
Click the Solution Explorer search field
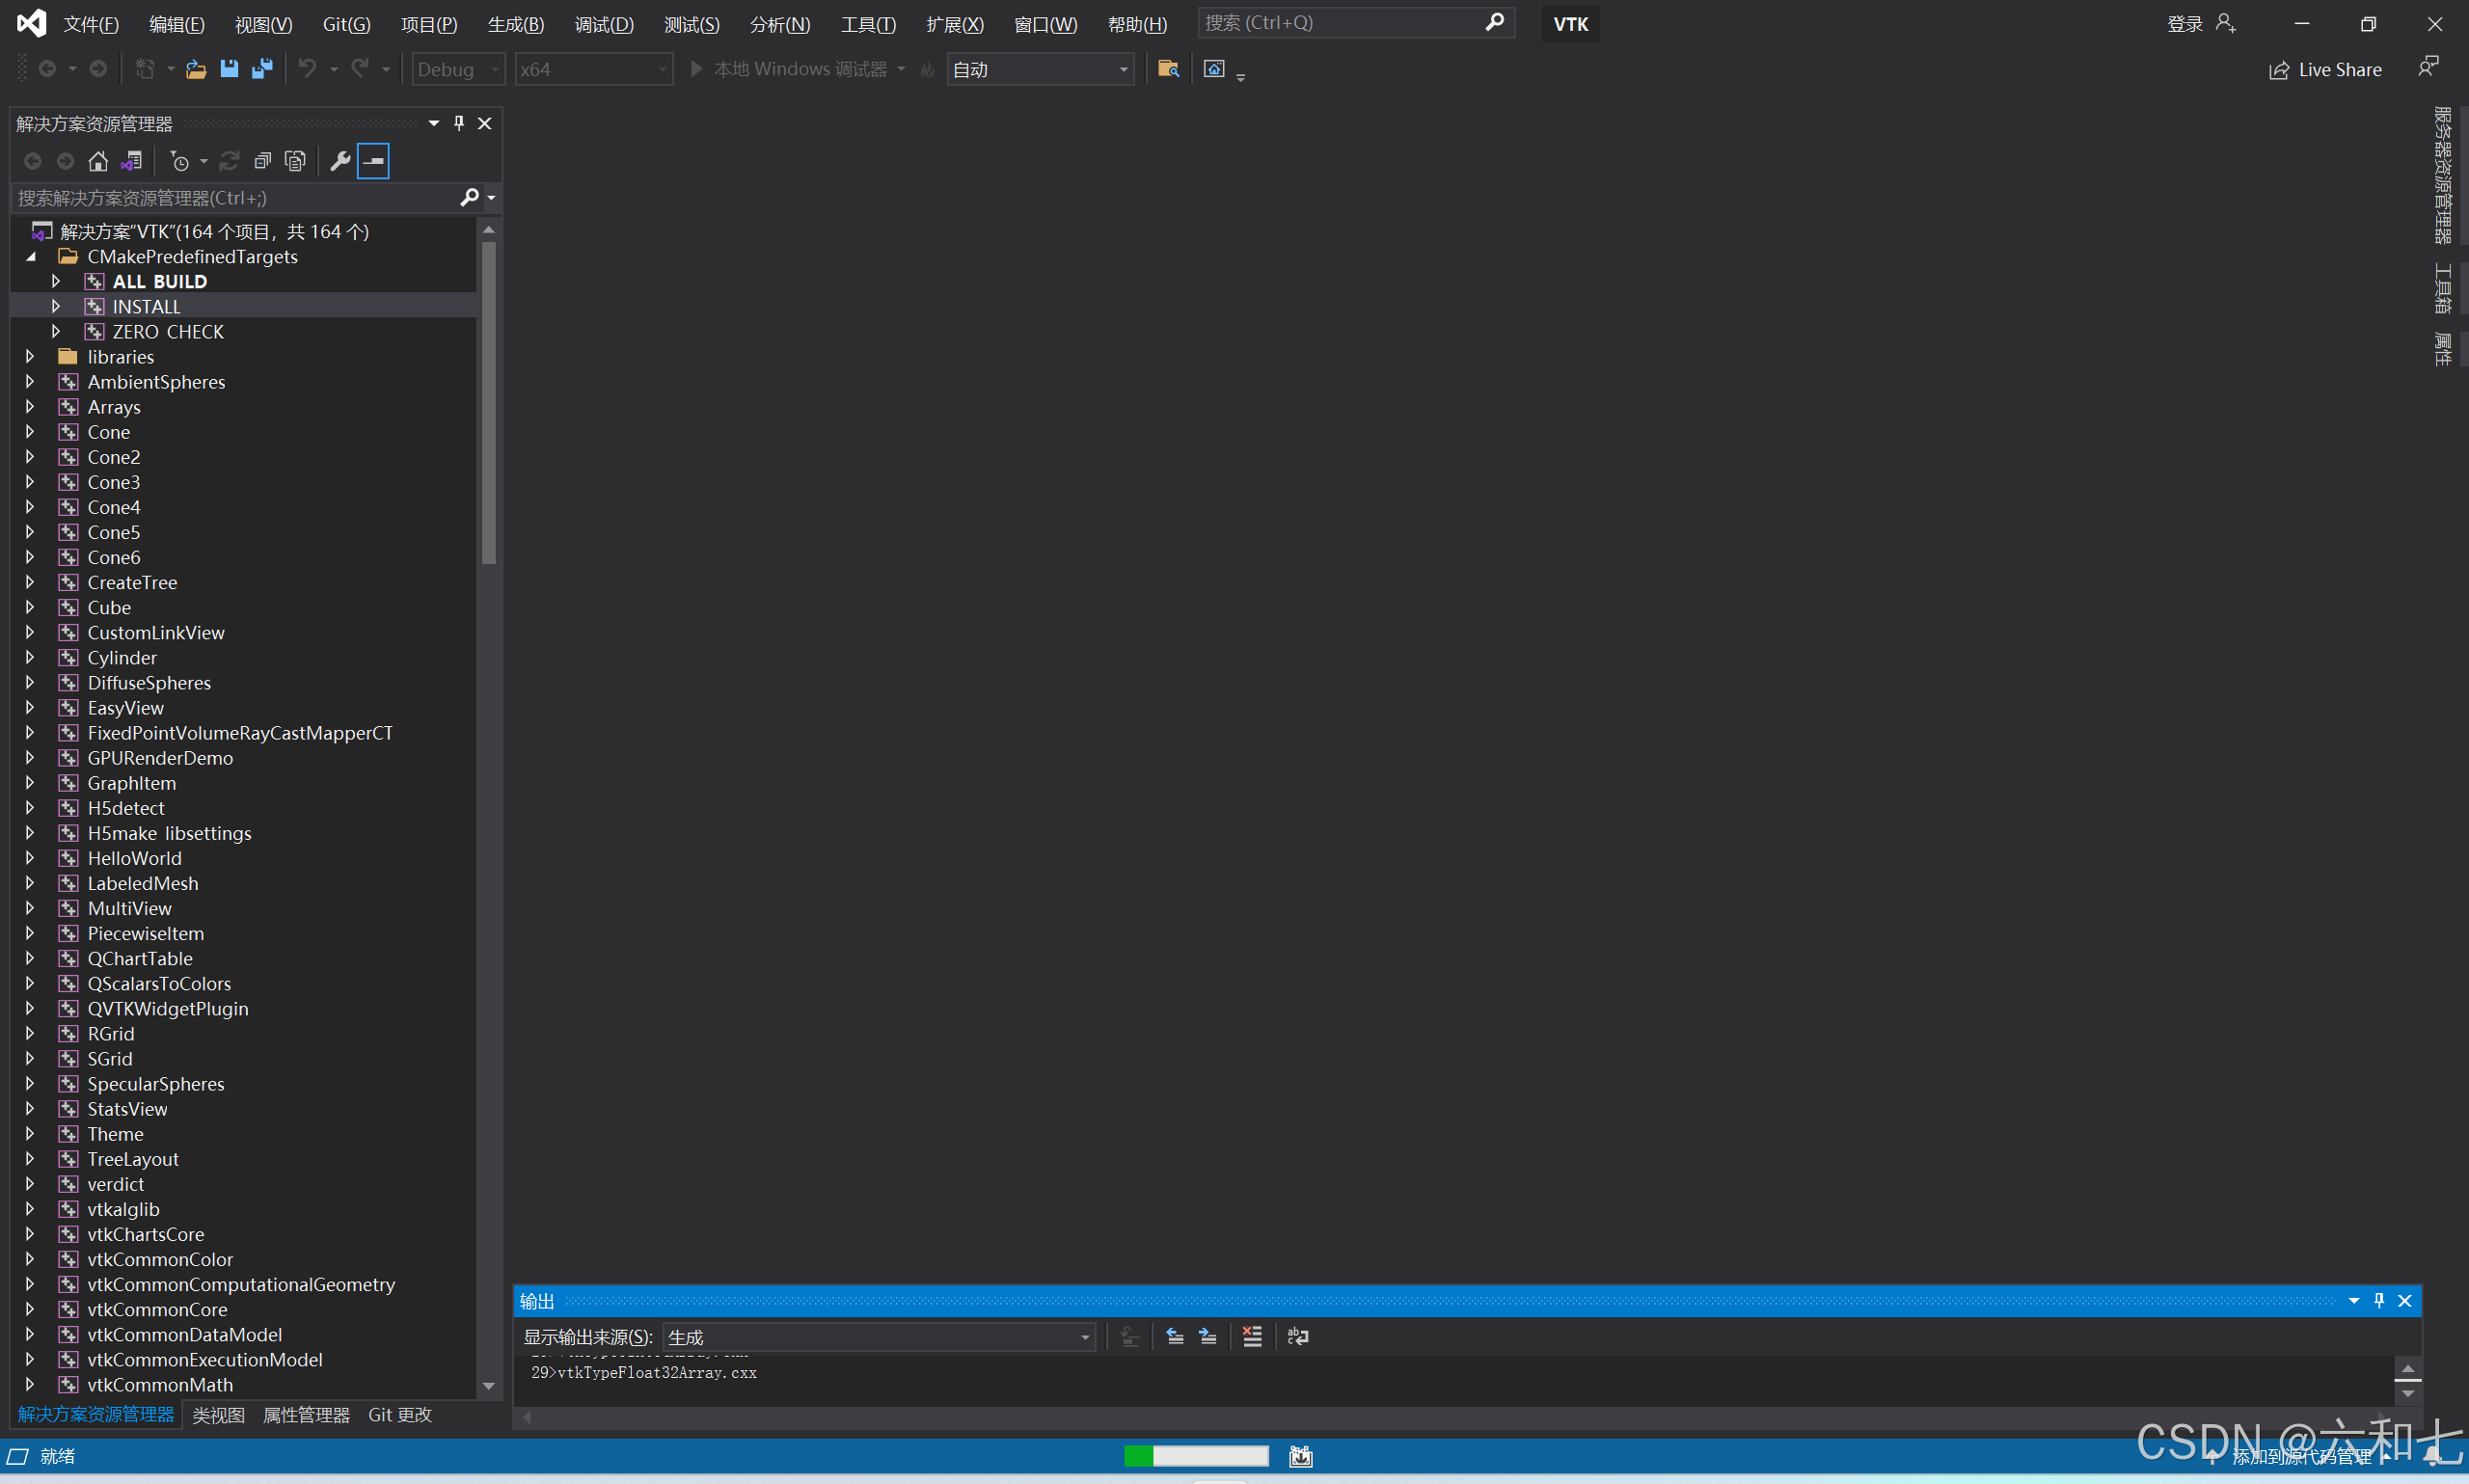coord(236,198)
